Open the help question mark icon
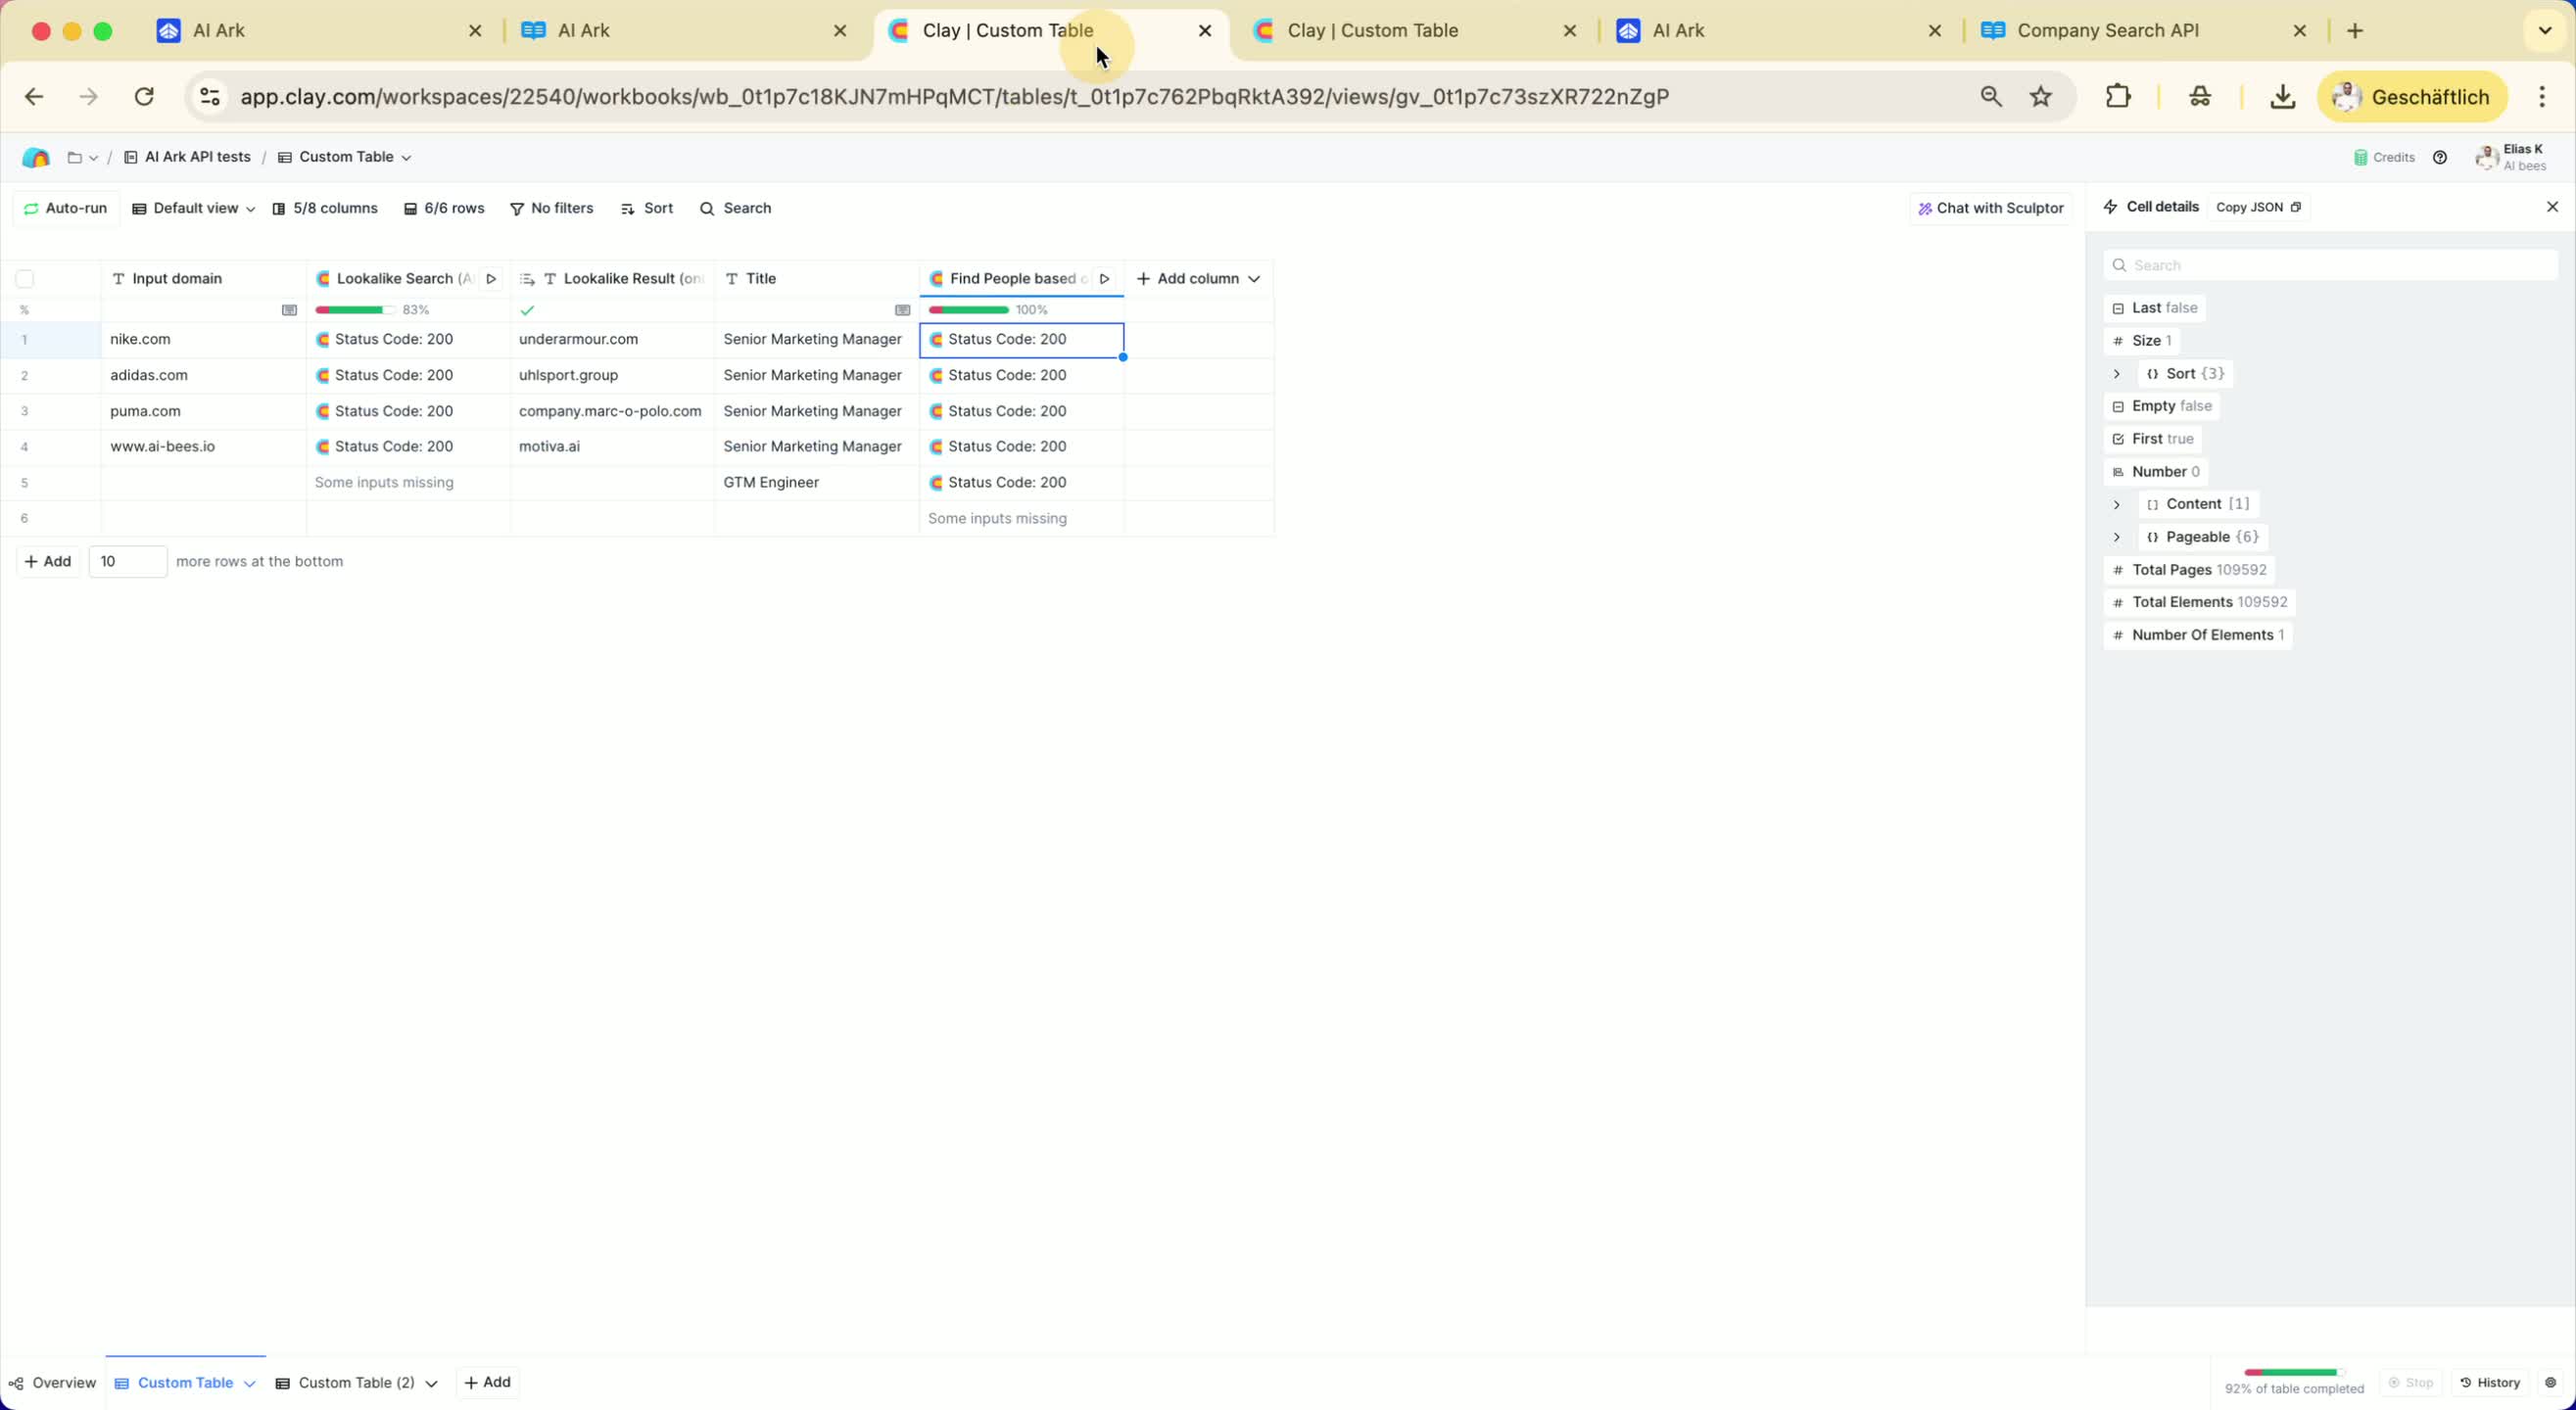This screenshot has height=1410, width=2576. pyautogui.click(x=2440, y=157)
